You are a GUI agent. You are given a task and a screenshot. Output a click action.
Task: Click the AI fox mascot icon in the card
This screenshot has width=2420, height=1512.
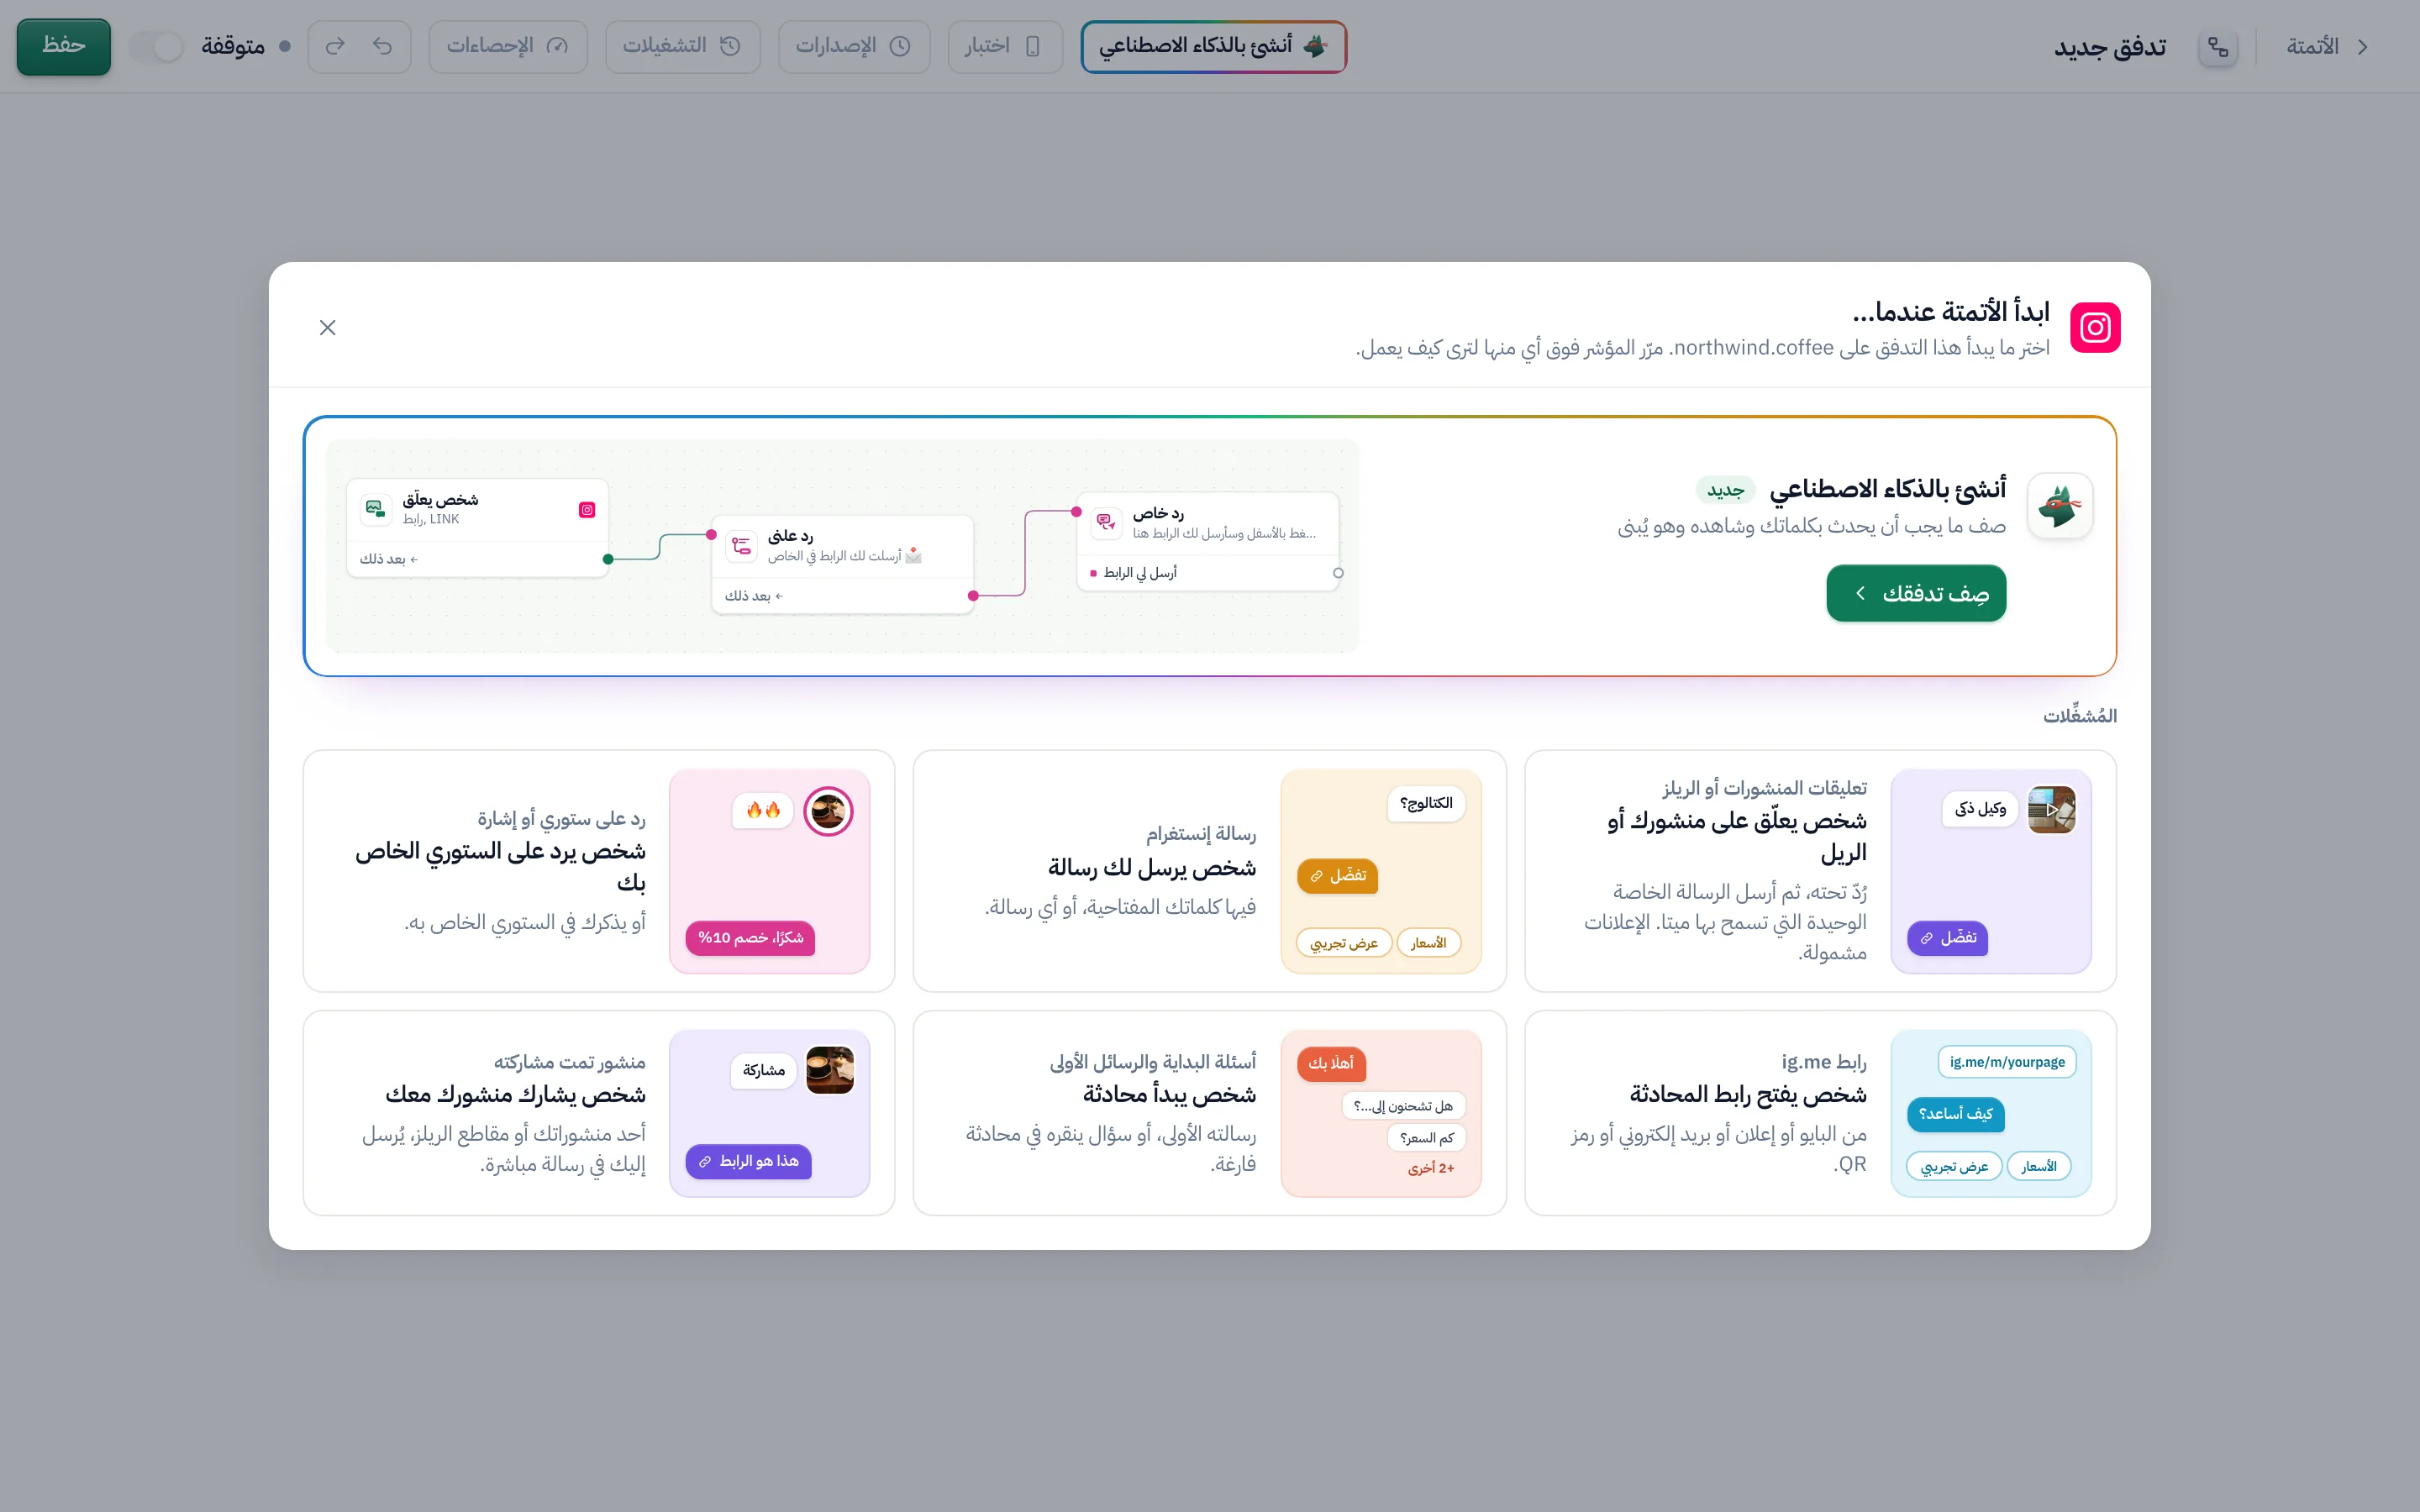(2060, 506)
